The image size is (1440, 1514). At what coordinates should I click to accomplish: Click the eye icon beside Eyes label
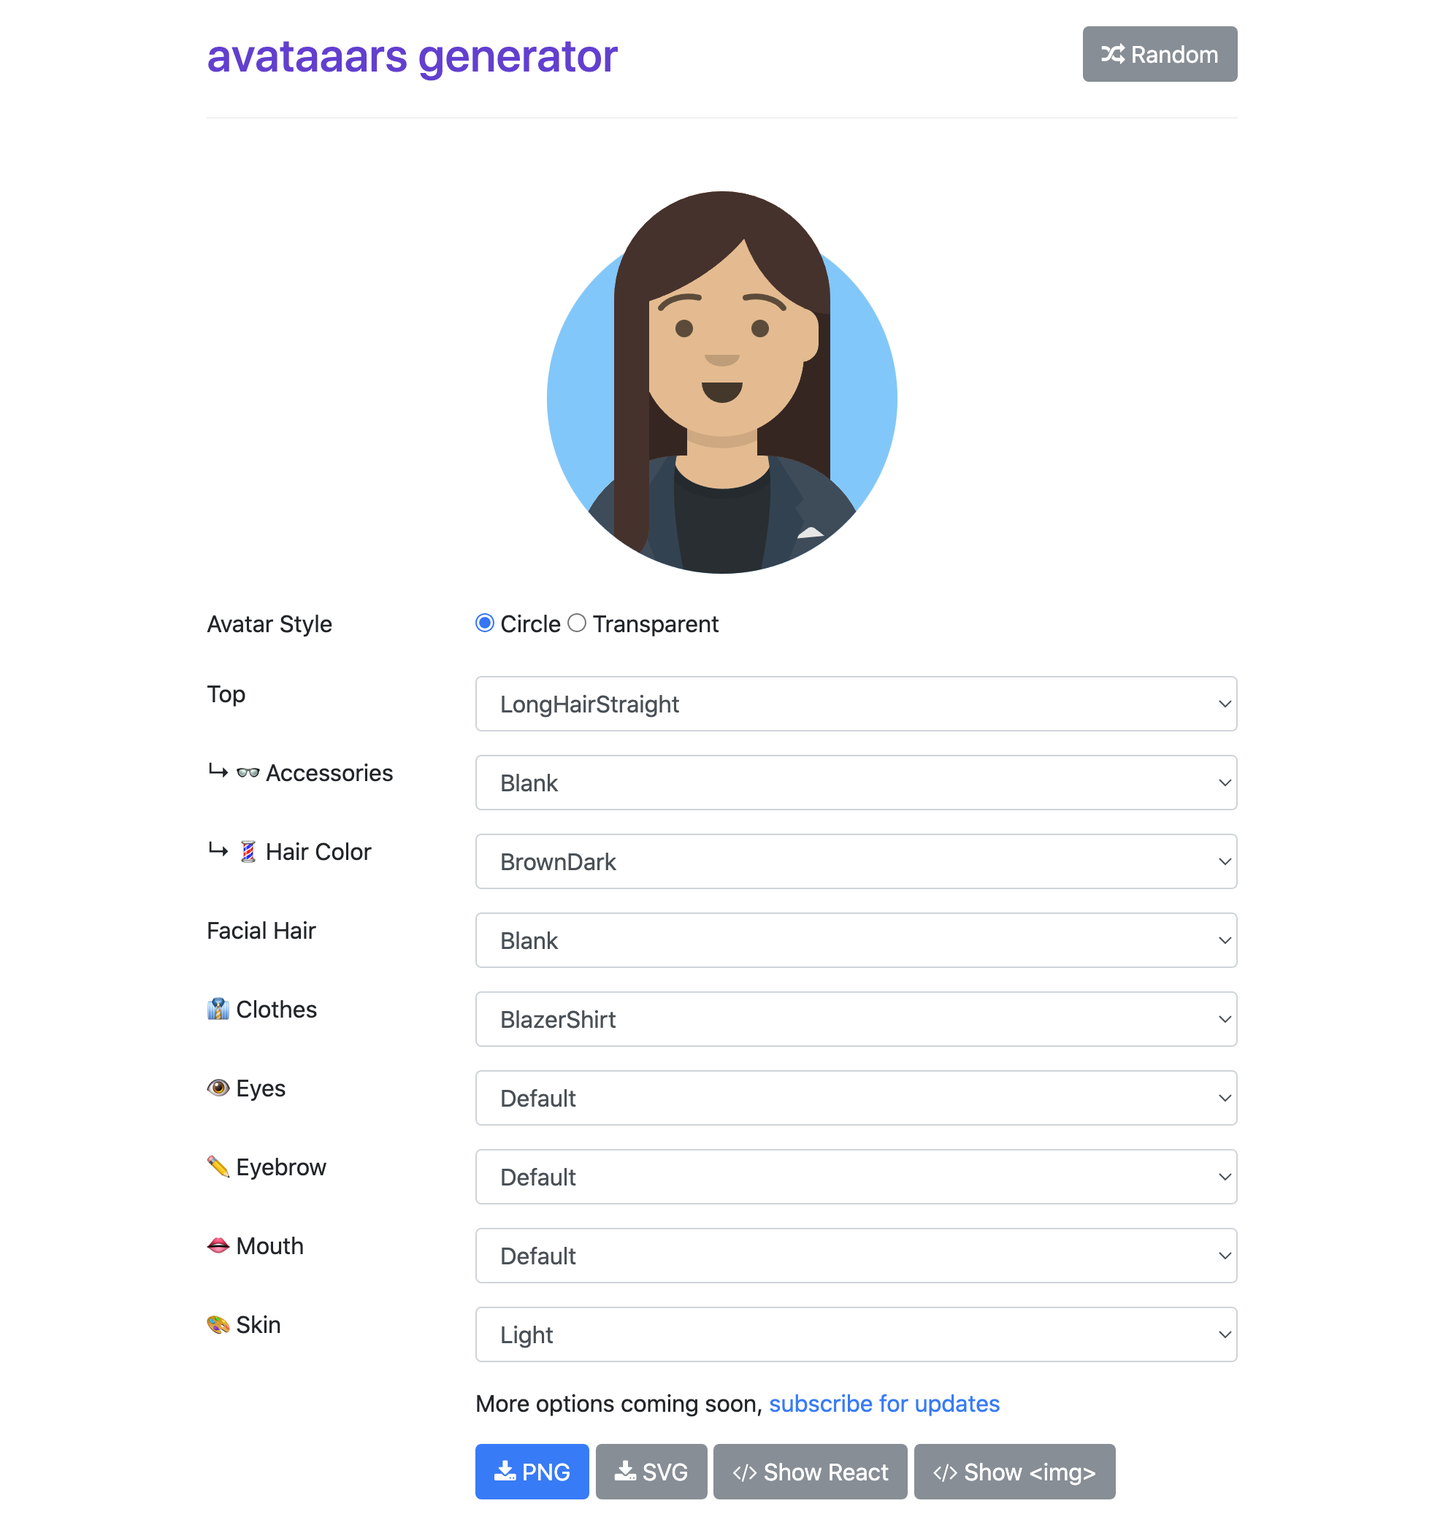tap(218, 1088)
